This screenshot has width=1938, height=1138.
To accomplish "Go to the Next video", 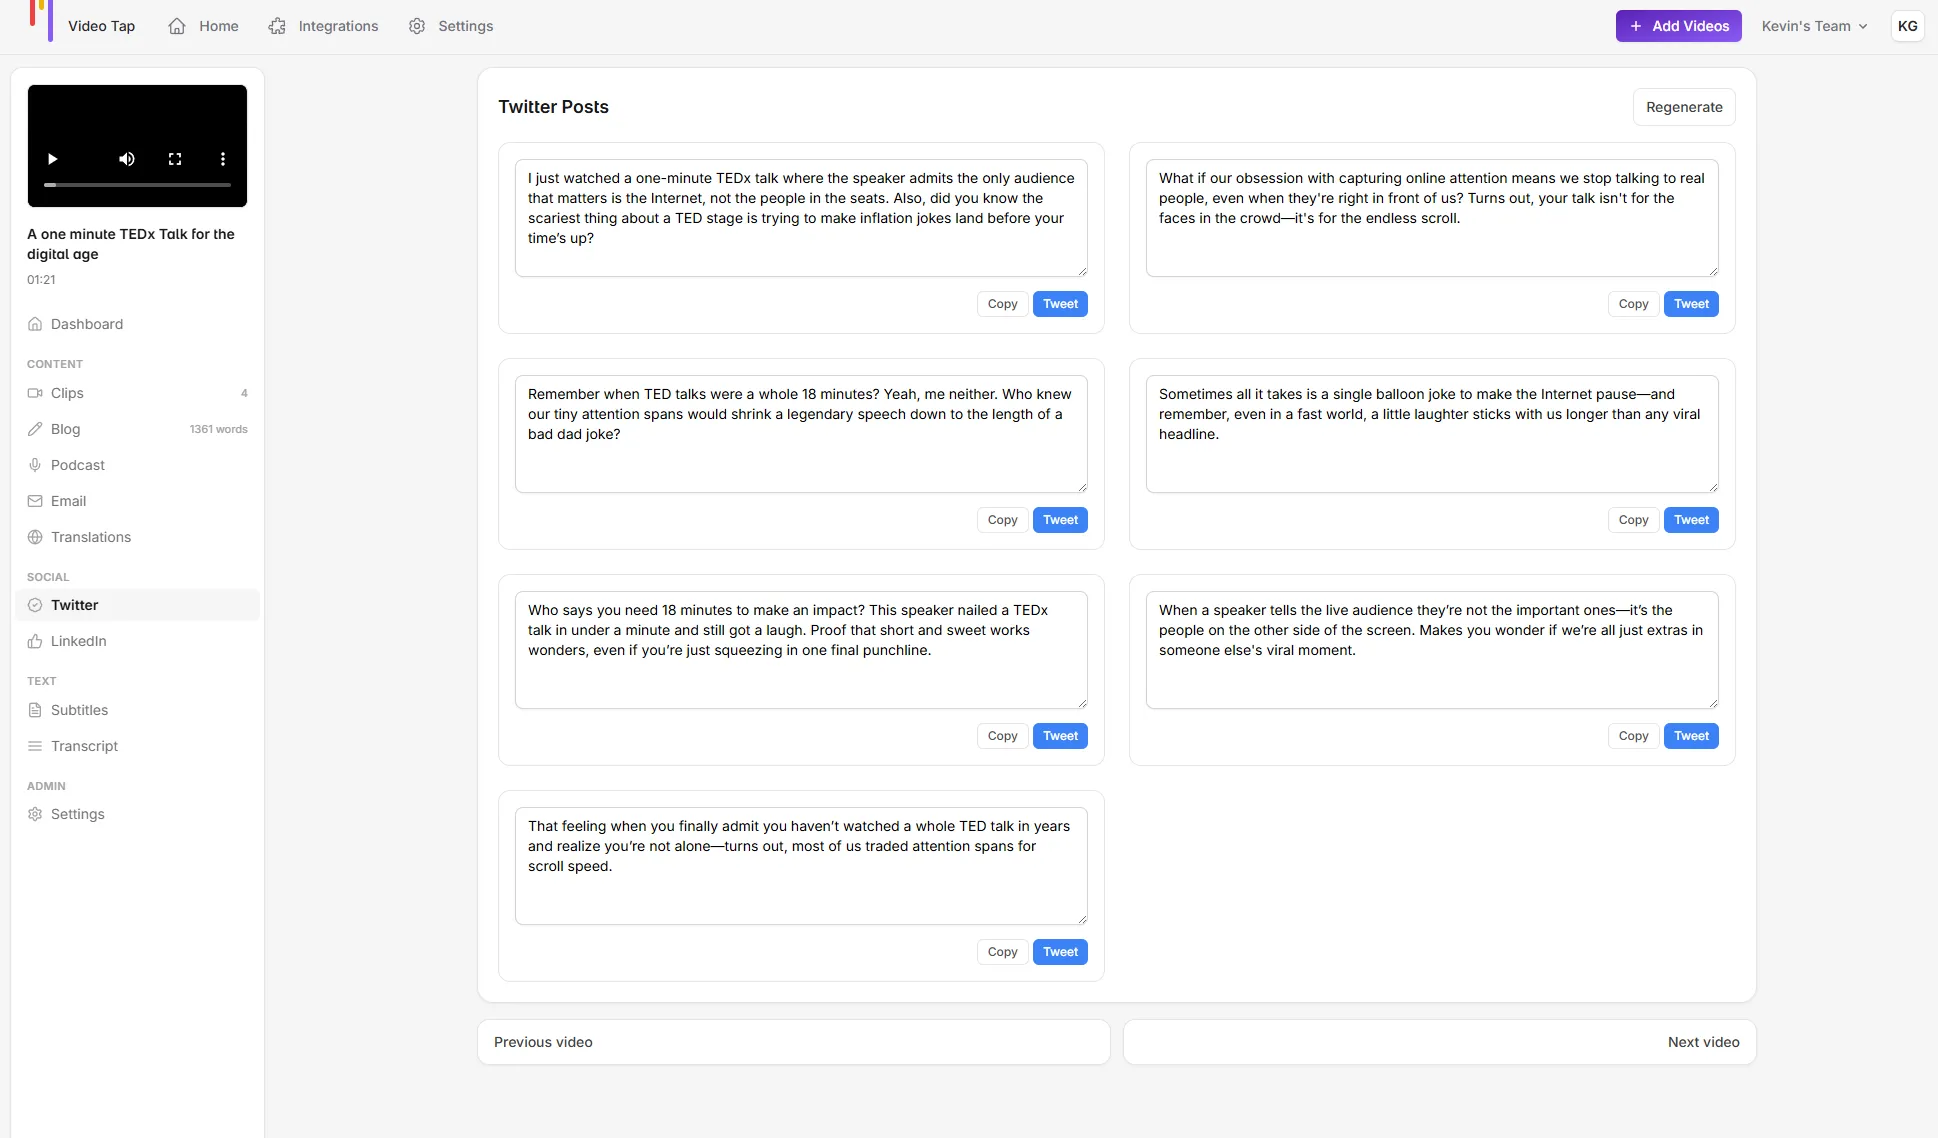I will (1440, 1042).
